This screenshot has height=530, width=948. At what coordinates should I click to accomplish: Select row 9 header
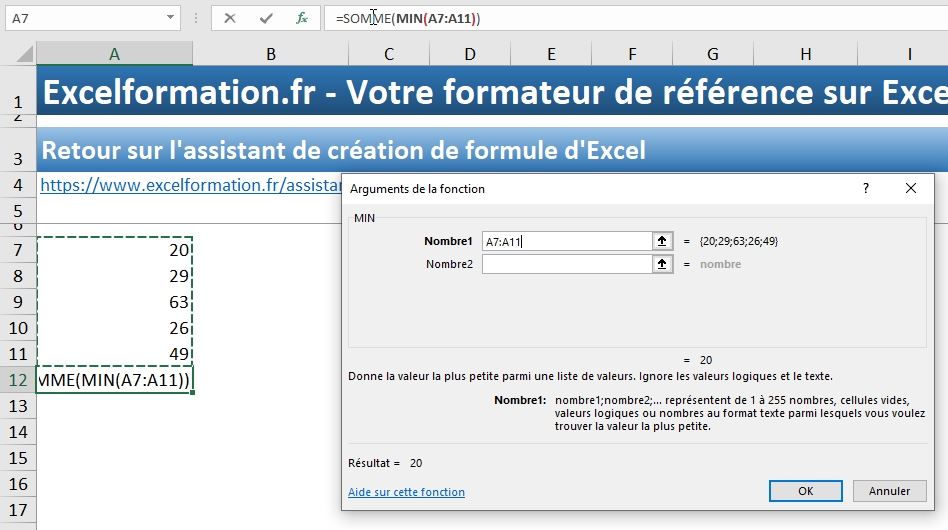click(18, 302)
